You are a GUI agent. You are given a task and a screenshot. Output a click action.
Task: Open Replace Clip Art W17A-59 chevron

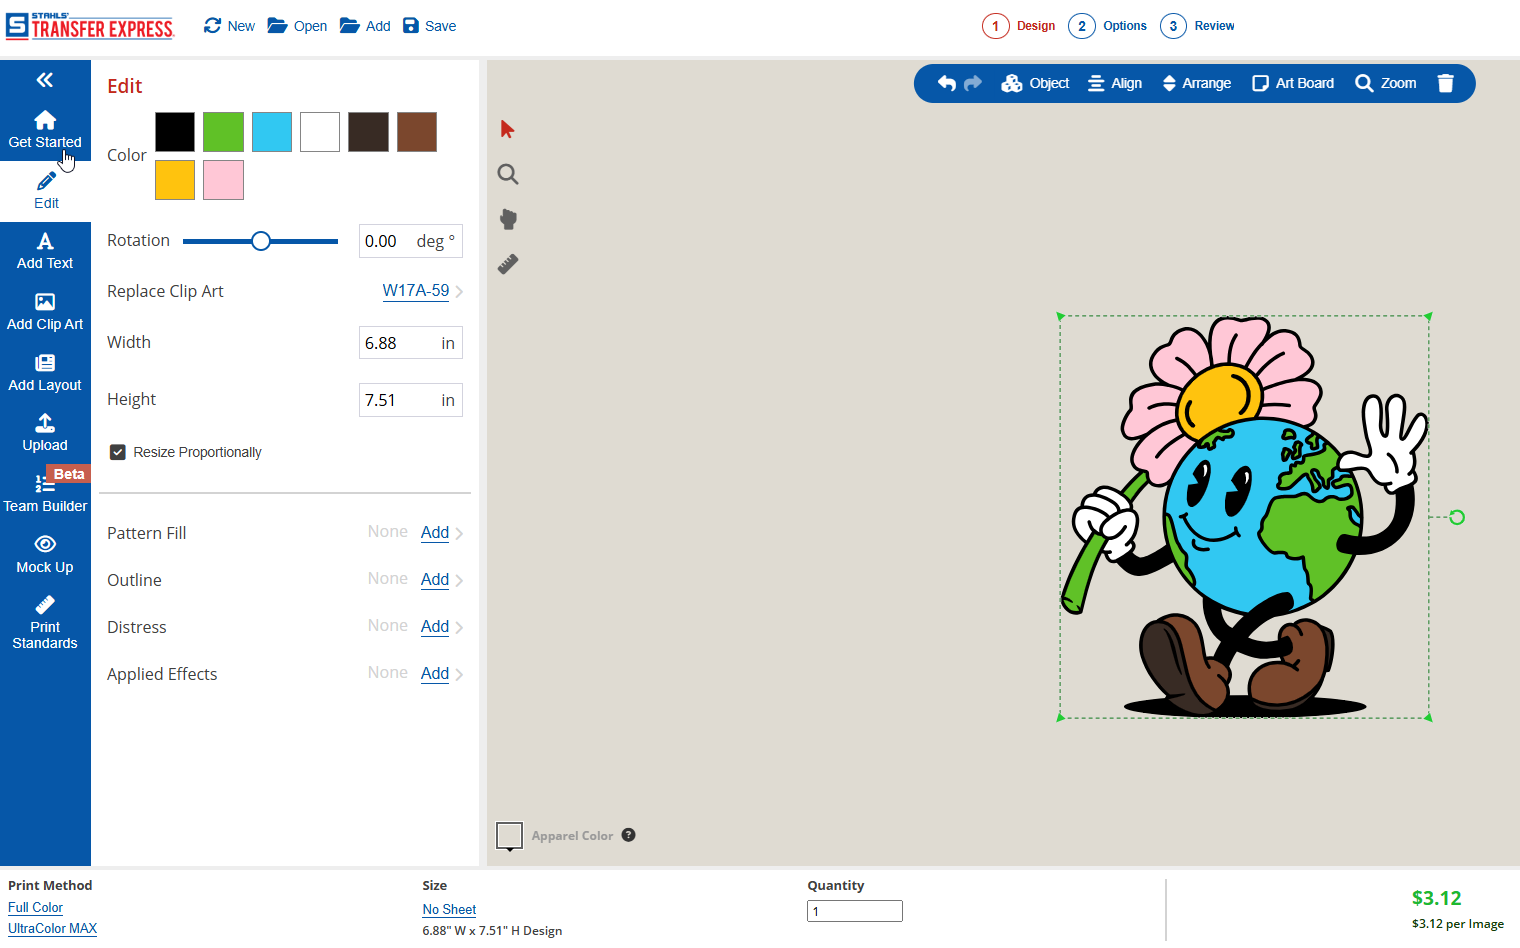click(459, 292)
